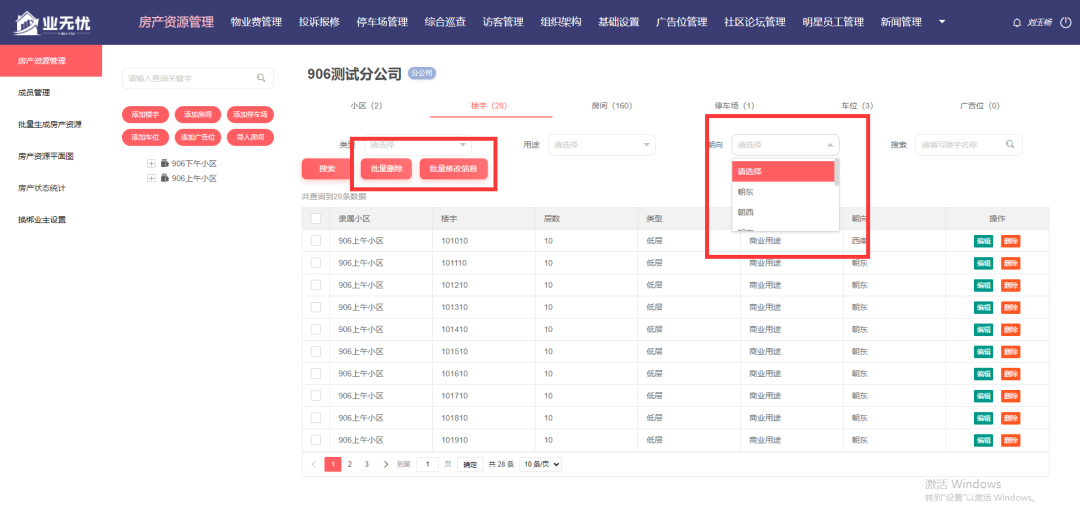
Task: Click 编辑 for row 101810
Action: click(984, 418)
